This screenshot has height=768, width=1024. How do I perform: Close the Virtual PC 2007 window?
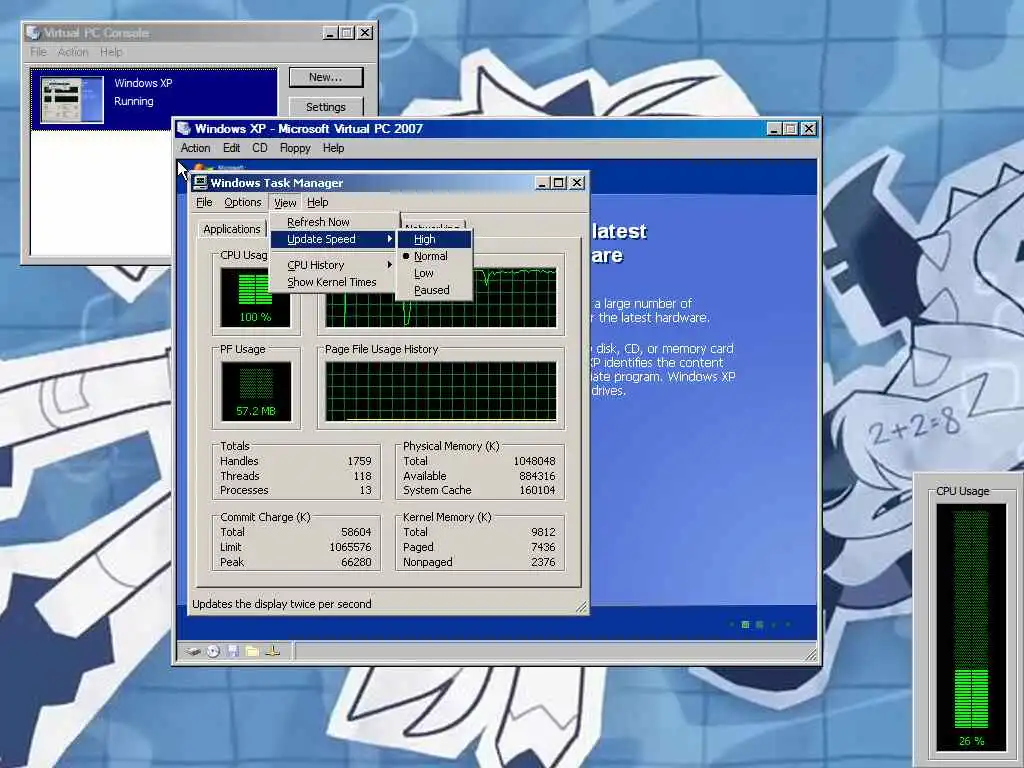pyautogui.click(x=808, y=129)
